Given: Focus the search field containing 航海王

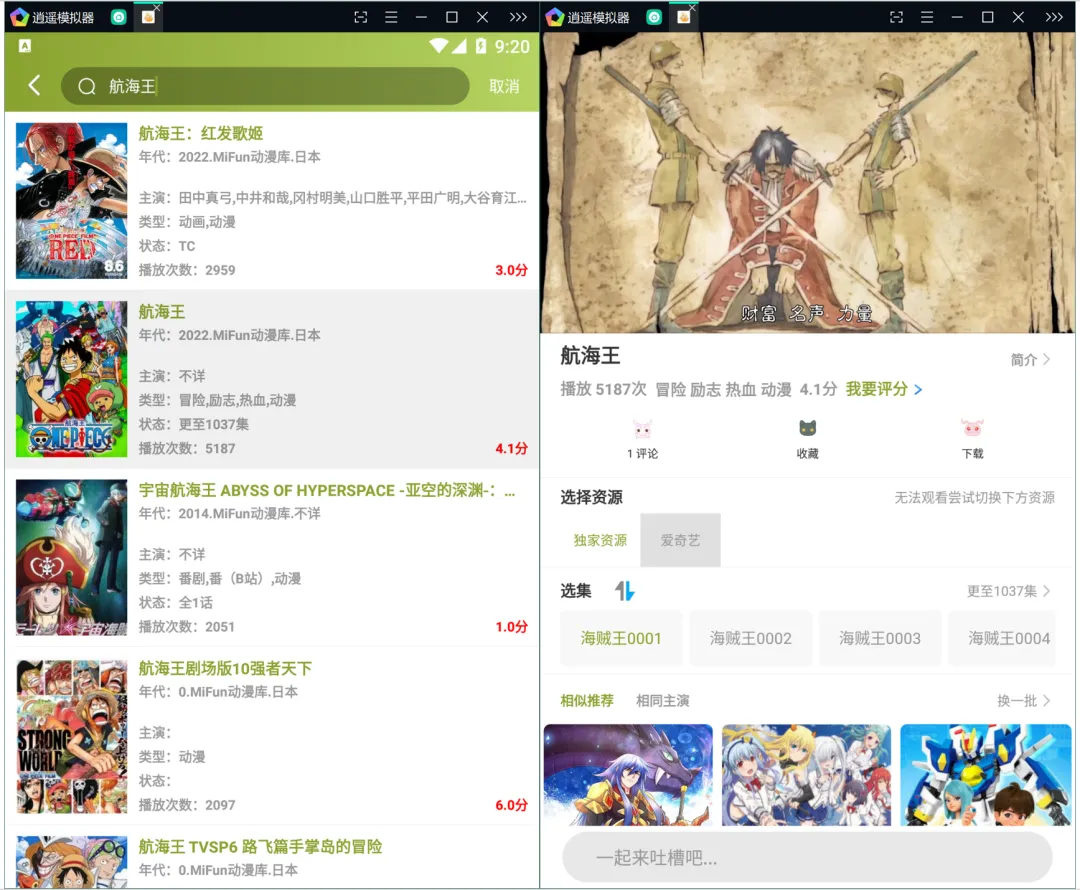Looking at the screenshot, I should point(265,86).
